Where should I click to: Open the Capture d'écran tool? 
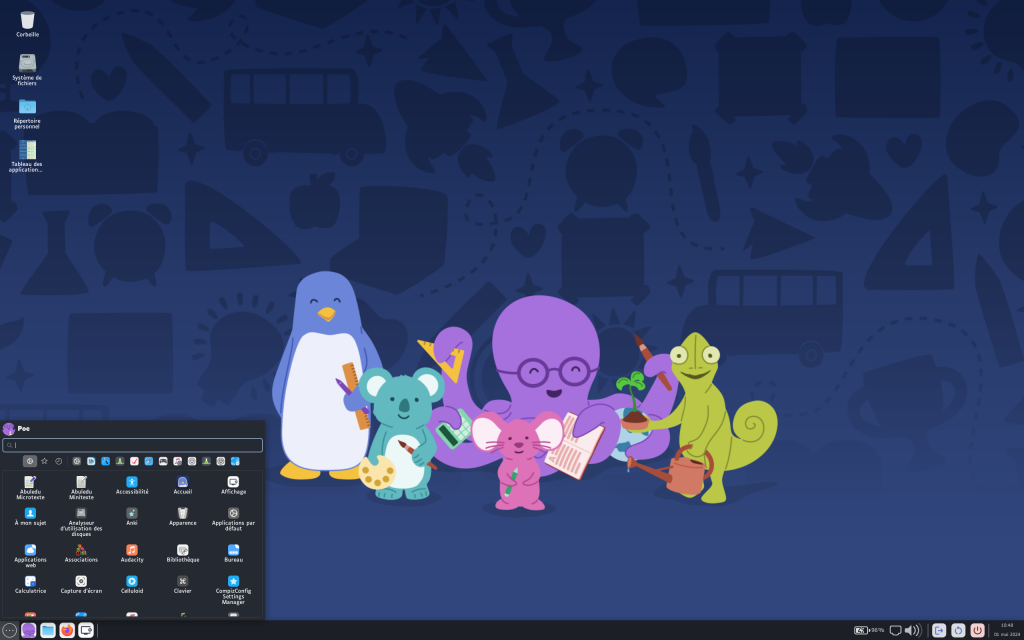[81, 581]
